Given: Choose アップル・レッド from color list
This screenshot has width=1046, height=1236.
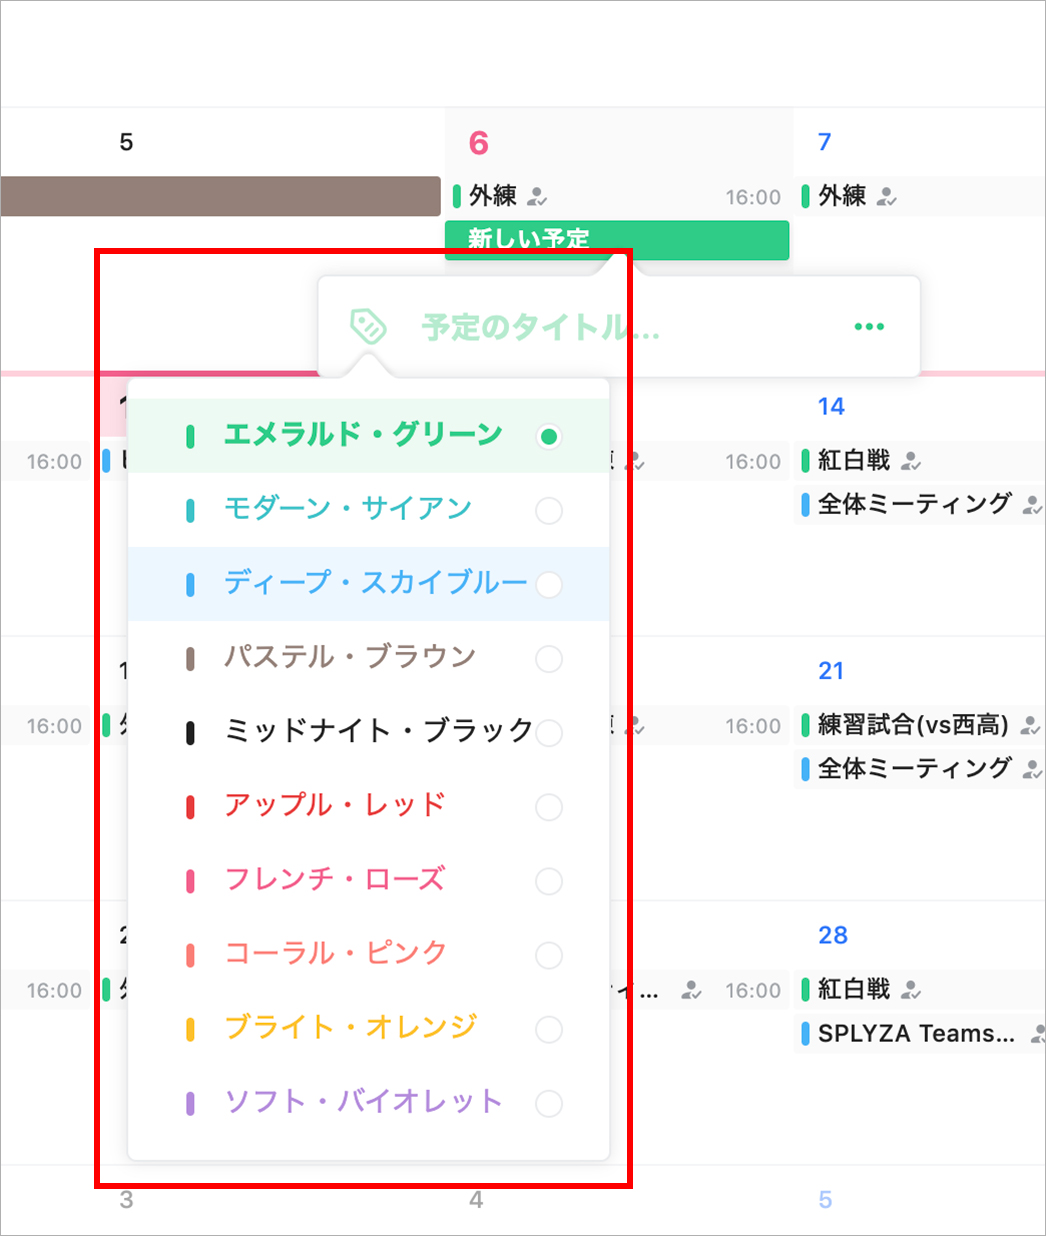Looking at the screenshot, I should coord(334,806).
